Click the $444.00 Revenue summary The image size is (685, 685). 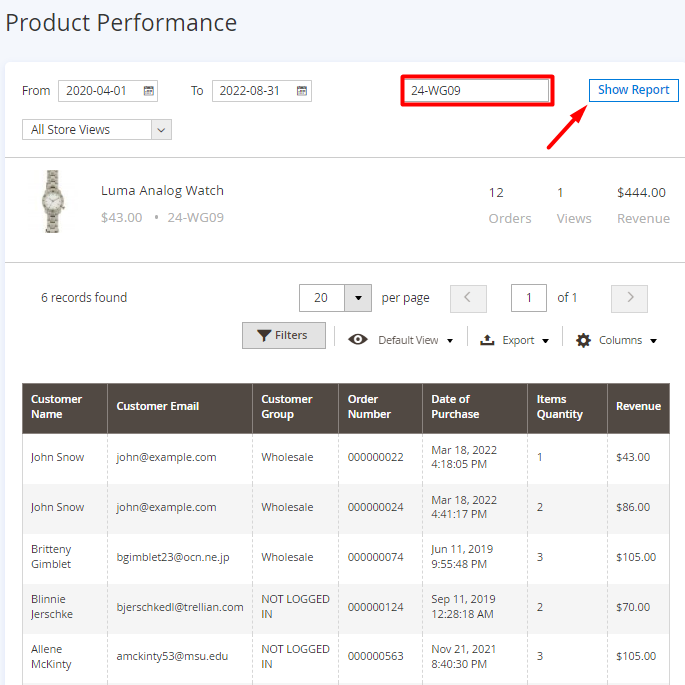641,193
